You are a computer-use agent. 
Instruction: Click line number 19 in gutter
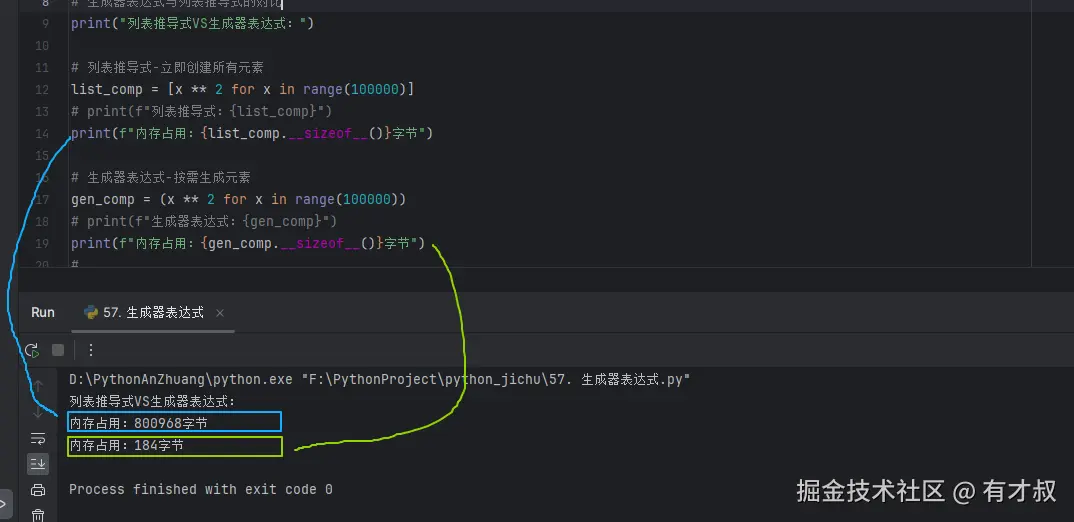click(41, 243)
